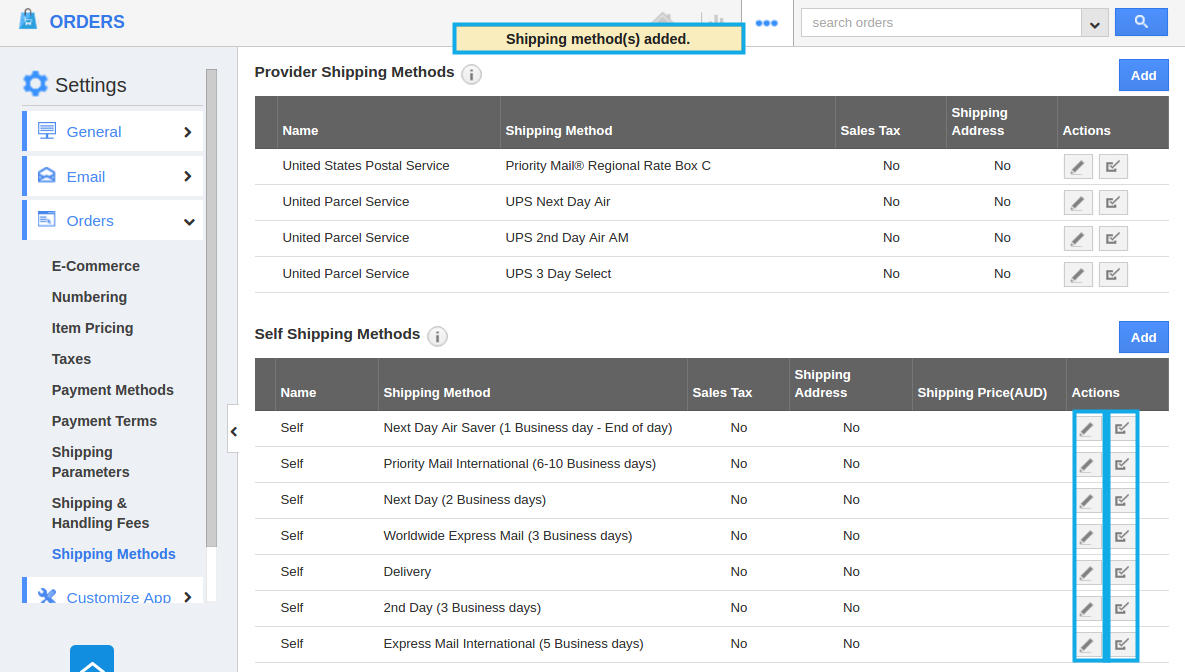Edit the UPS 3 Day Select row
This screenshot has width=1185, height=672.
[x=1078, y=274]
